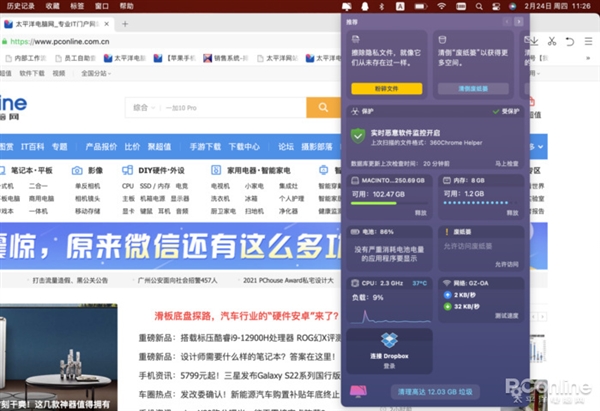Show previous recommendation with left arrow
This screenshot has width=600, height=411.
[x=507, y=22]
